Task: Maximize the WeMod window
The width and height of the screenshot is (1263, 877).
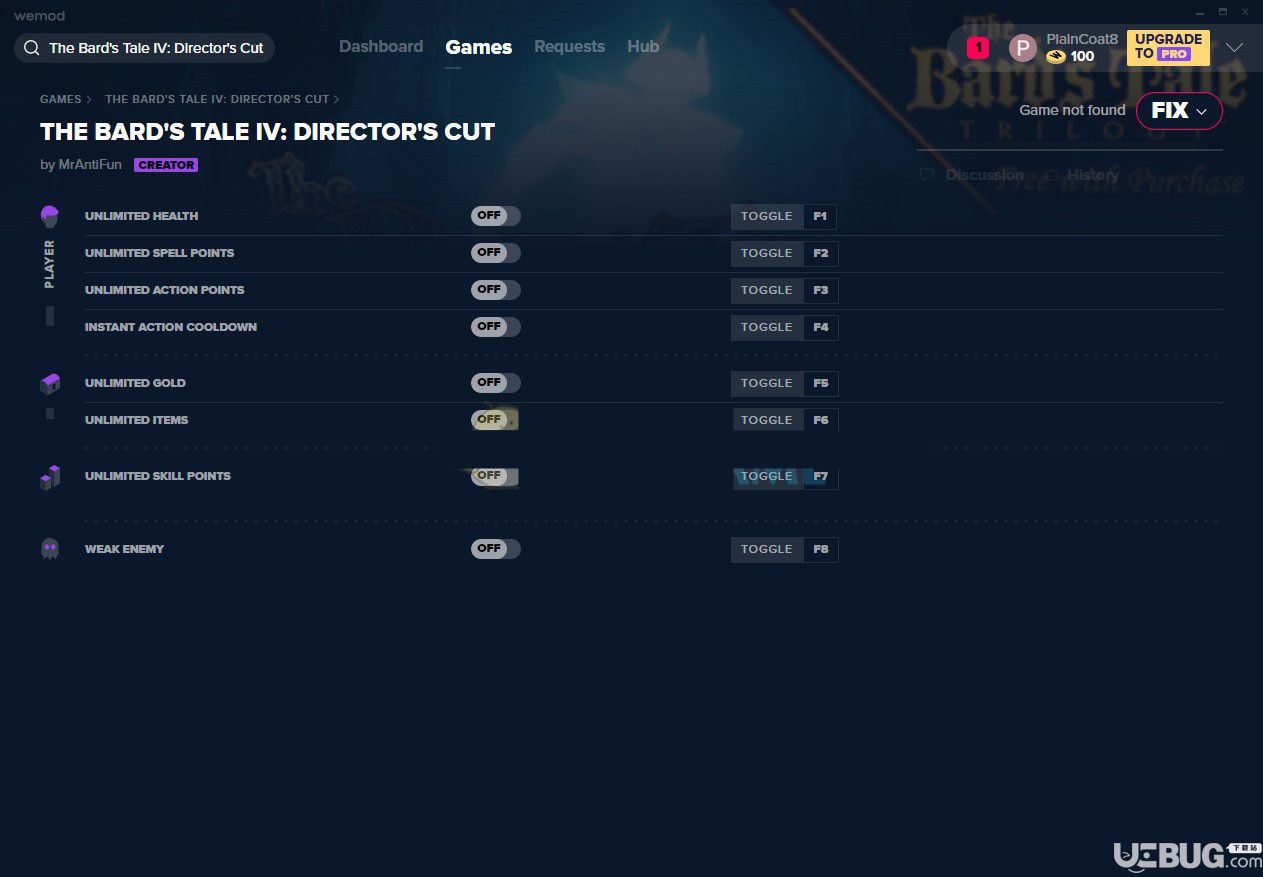Action: point(1222,12)
